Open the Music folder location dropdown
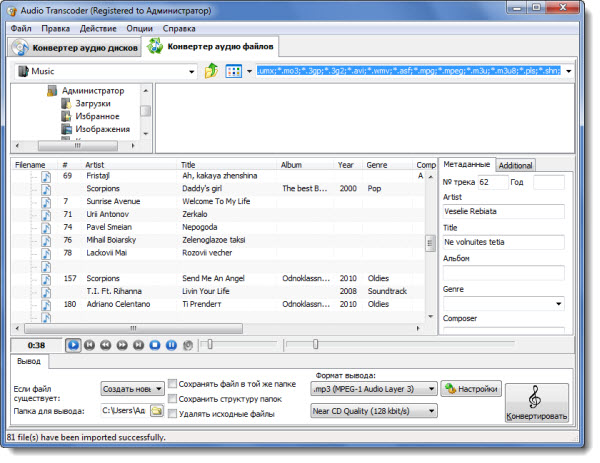This screenshot has width=600, height=463. tap(190, 72)
